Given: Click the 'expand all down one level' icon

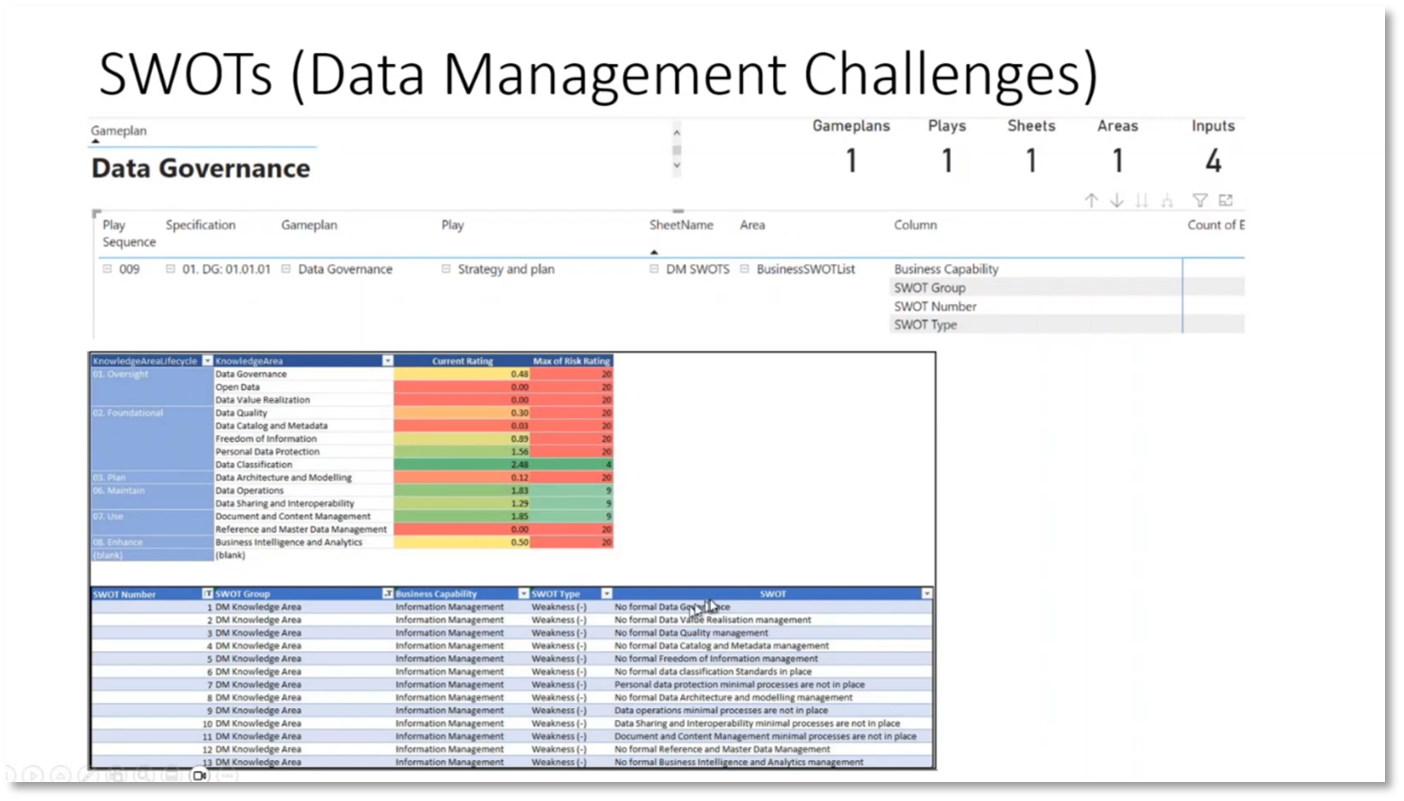Looking at the screenshot, I should (x=1166, y=200).
